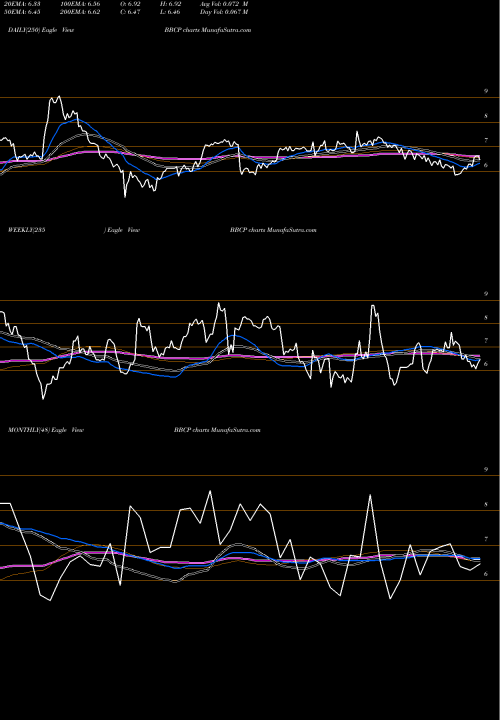Click the 6 price label on daily chart axis
Viewport: 500px width, 720px height.
coord(486,165)
